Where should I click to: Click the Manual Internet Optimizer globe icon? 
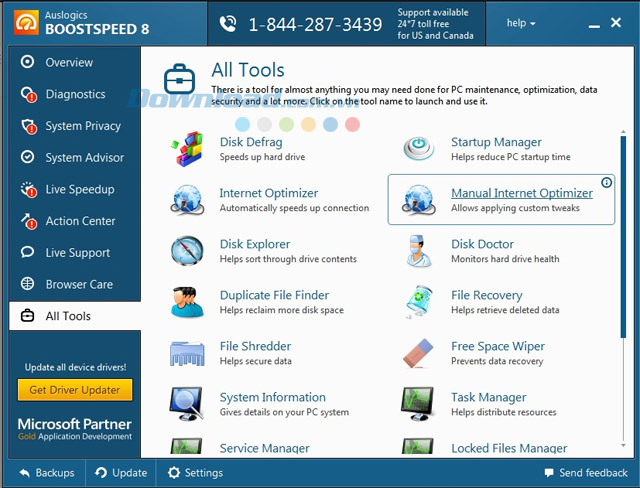tap(418, 200)
